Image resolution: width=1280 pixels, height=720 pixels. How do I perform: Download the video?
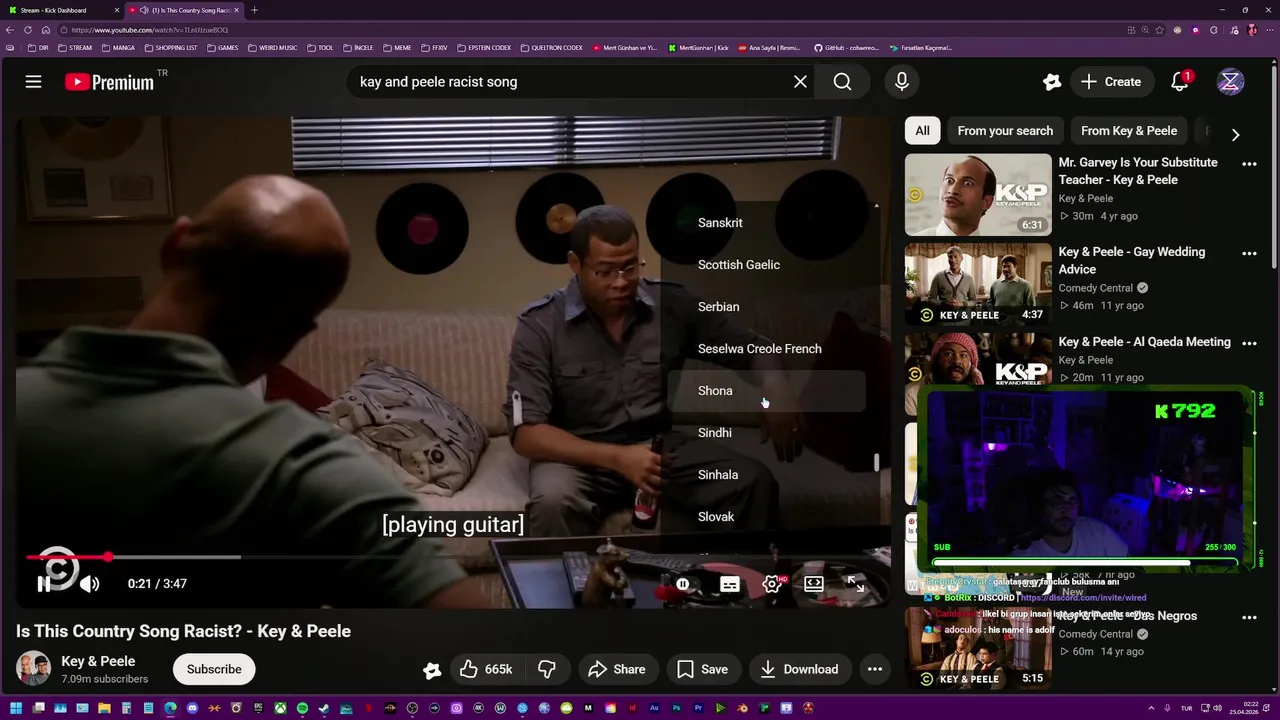(799, 669)
